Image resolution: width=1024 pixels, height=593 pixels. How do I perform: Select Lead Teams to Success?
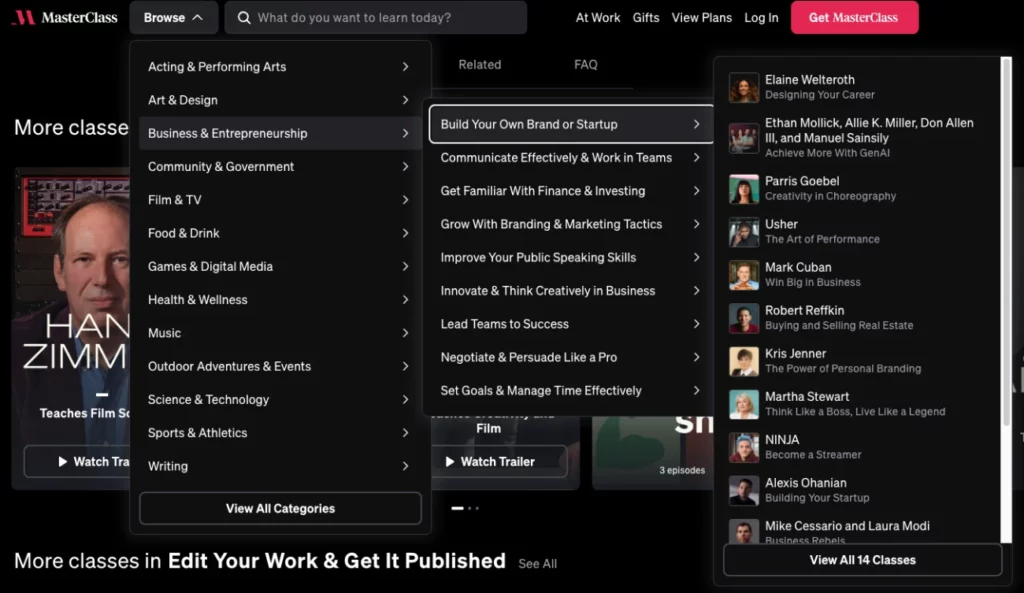(571, 324)
